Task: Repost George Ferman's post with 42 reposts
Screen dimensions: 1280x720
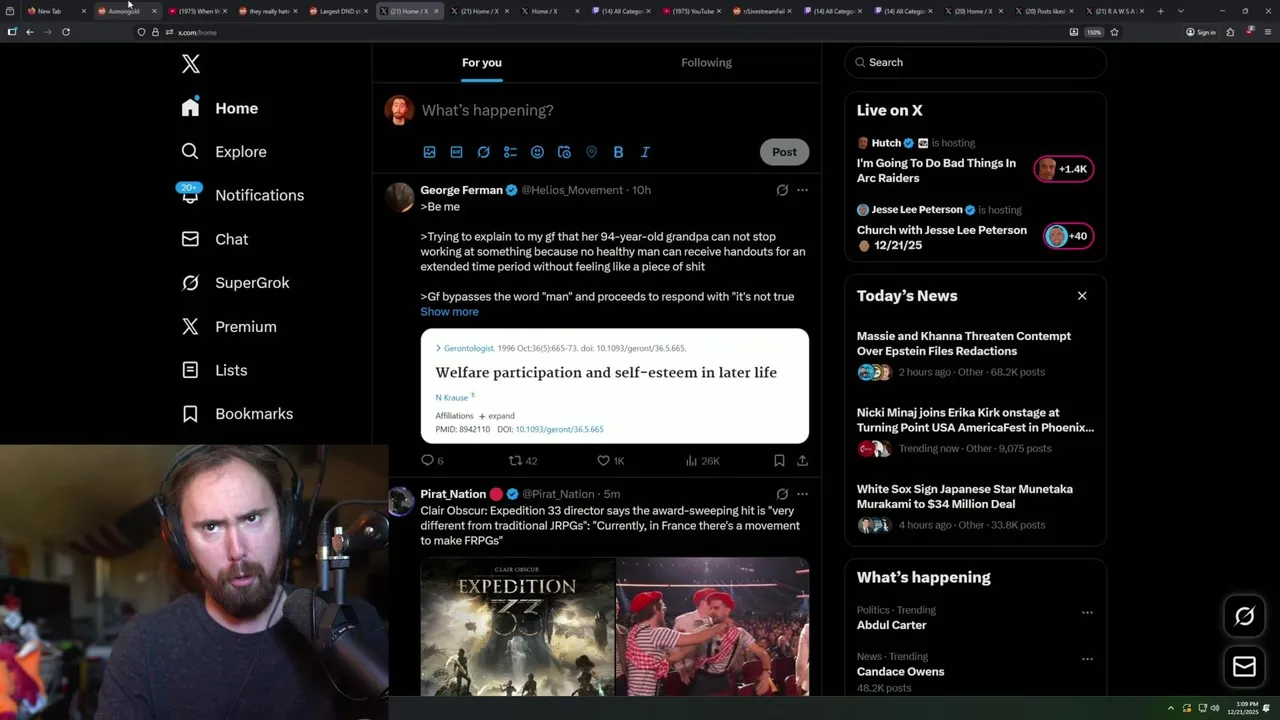Action: click(523, 461)
